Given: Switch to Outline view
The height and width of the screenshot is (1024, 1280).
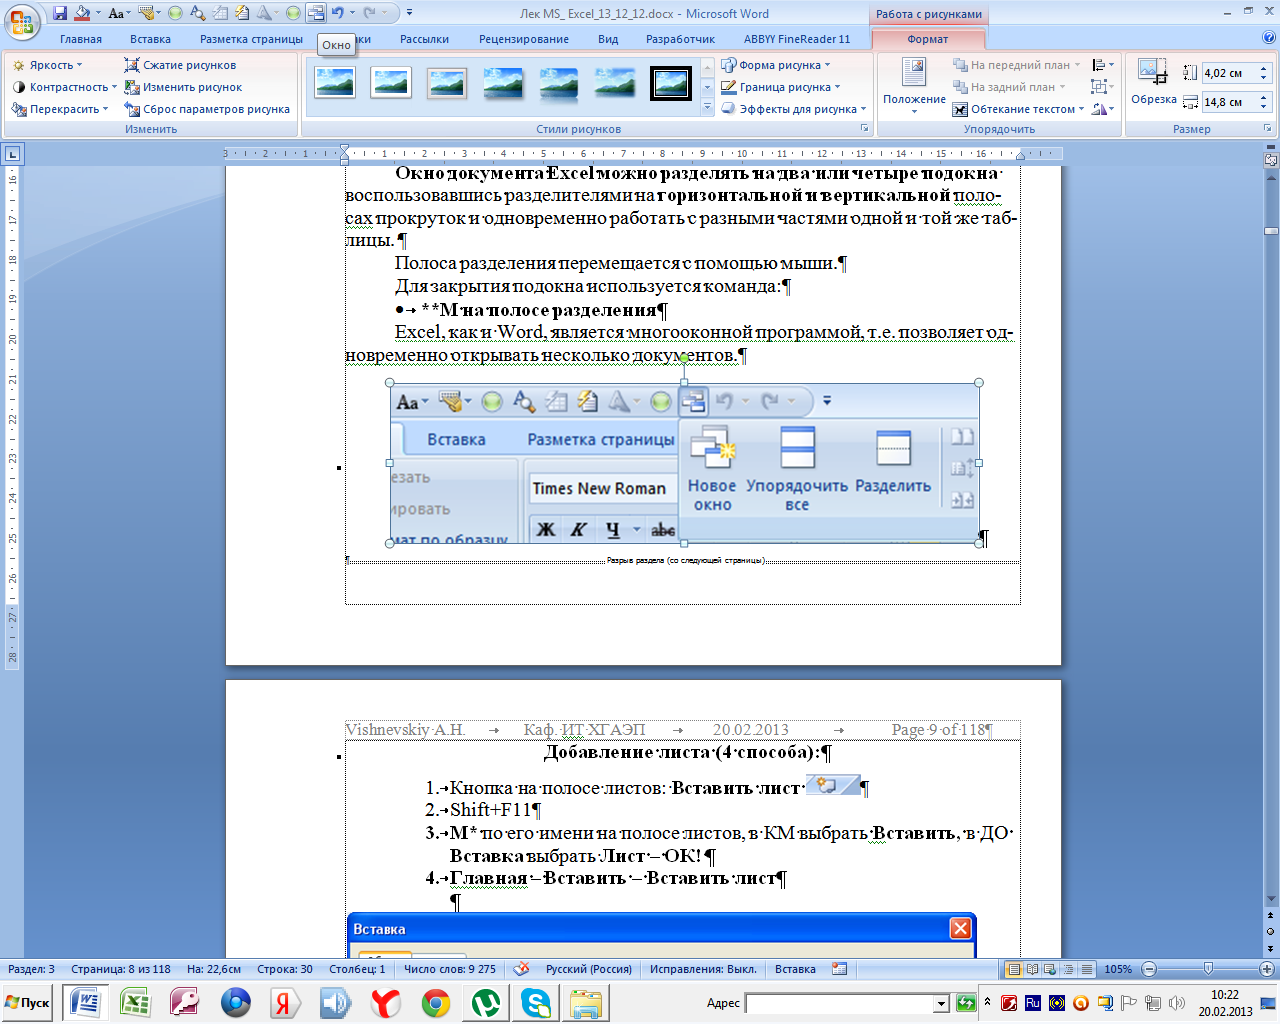Looking at the screenshot, I should 1069,969.
